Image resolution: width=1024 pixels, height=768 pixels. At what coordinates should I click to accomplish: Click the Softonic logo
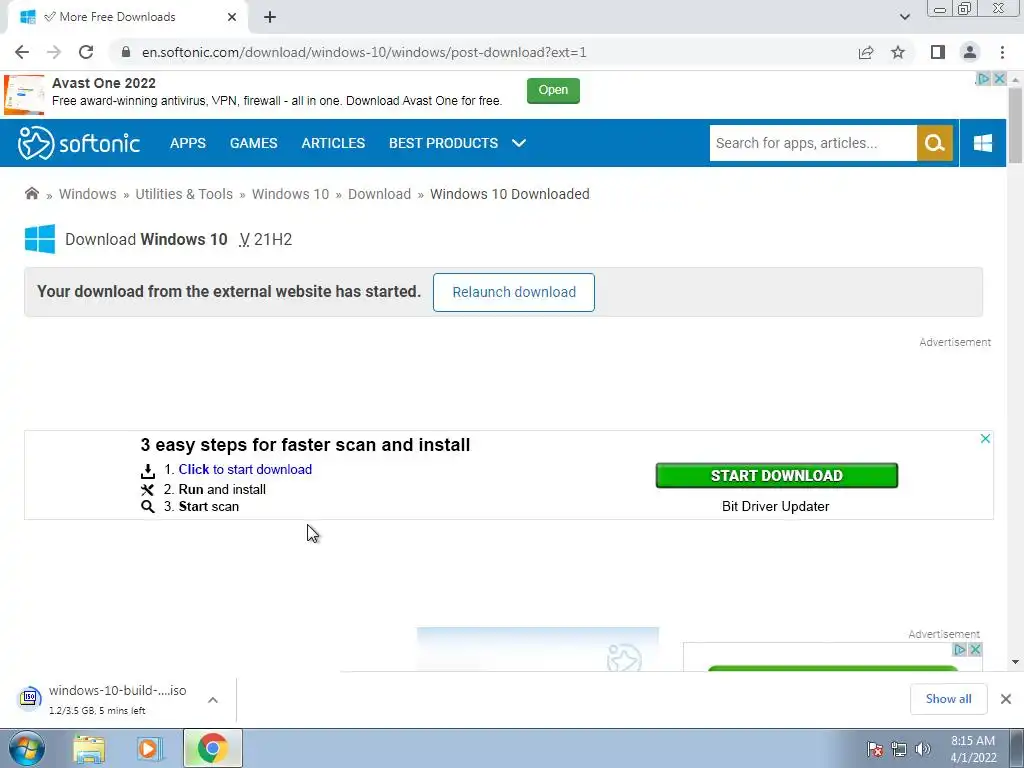click(78, 143)
